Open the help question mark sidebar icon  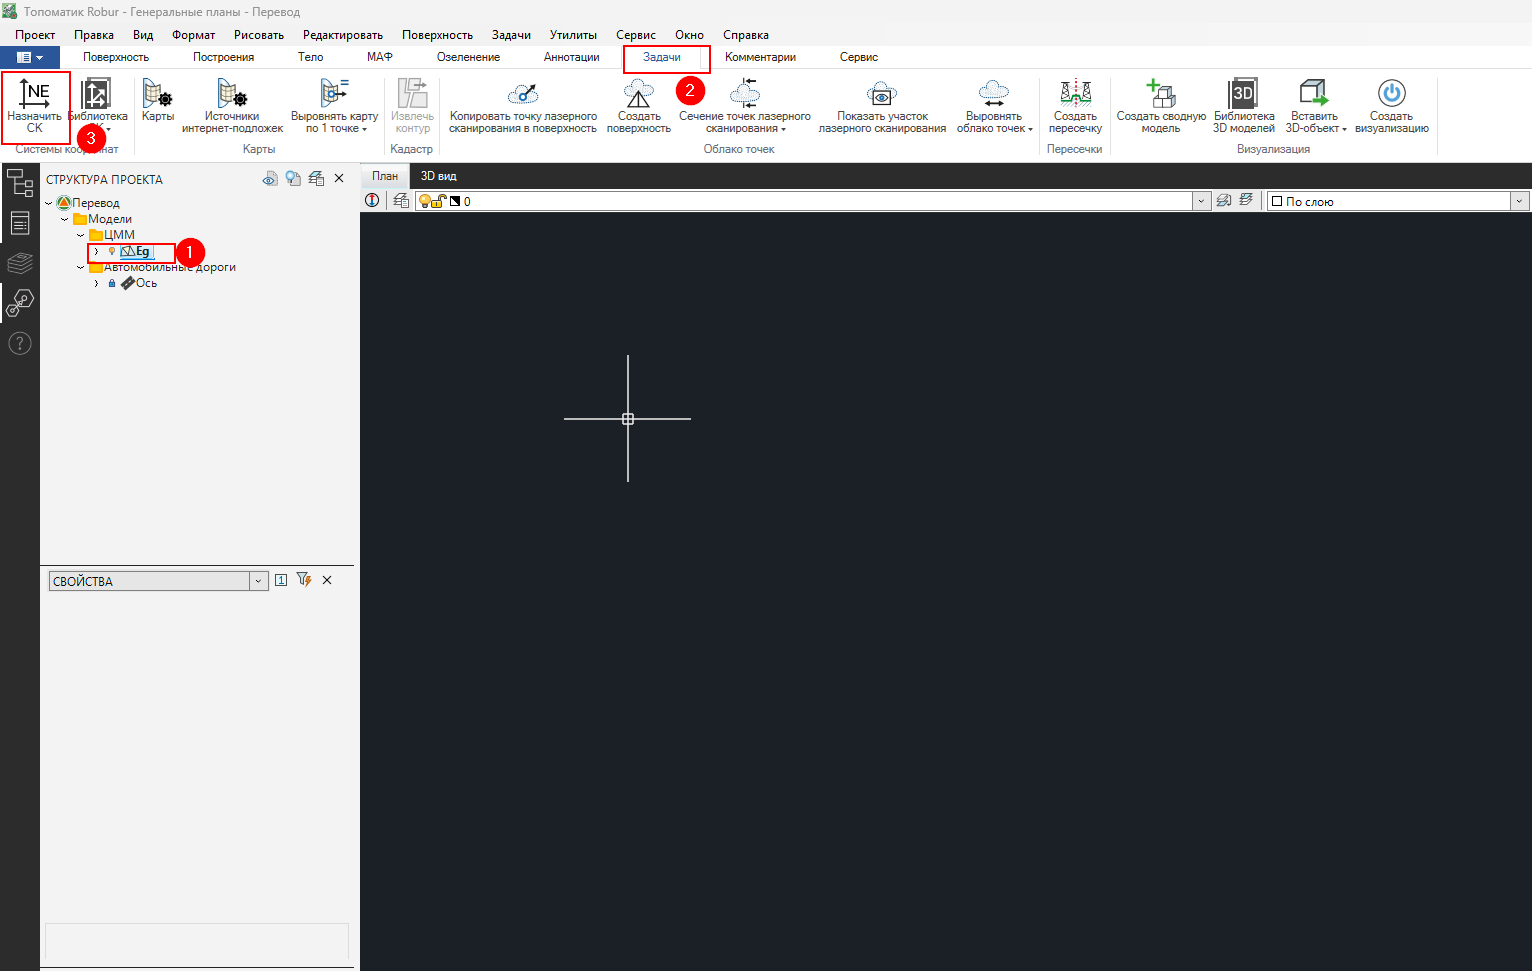click(x=20, y=343)
